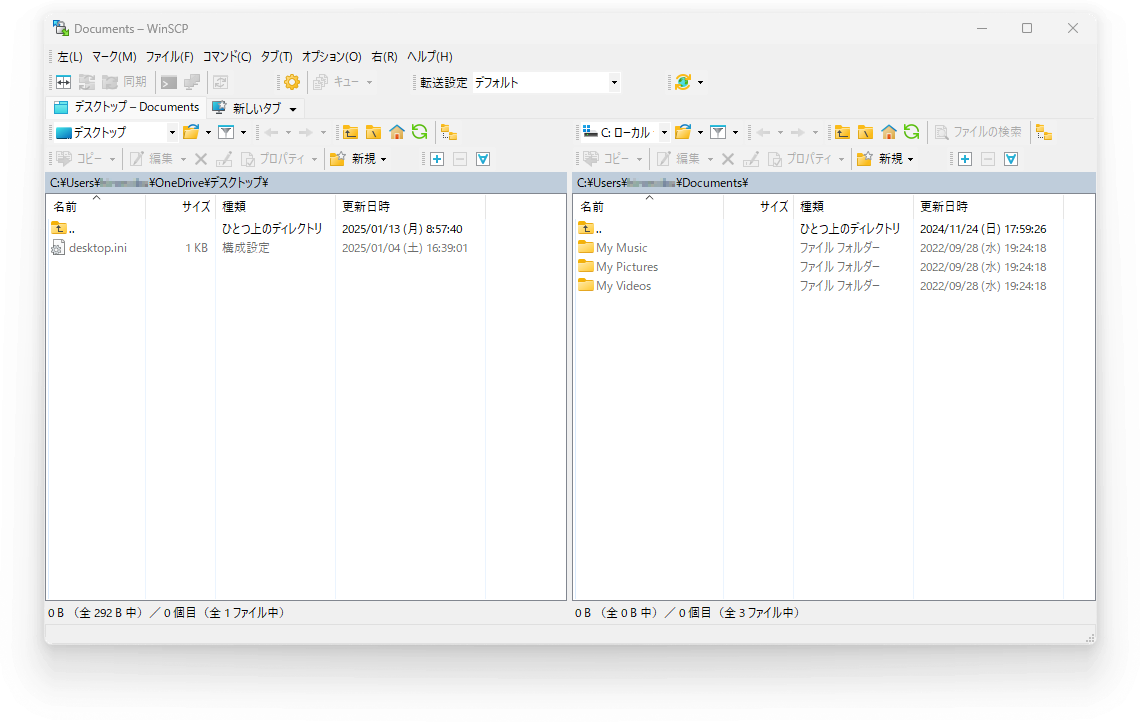Open the console terminal icon
This screenshot has width=1140, height=722.
click(x=169, y=82)
